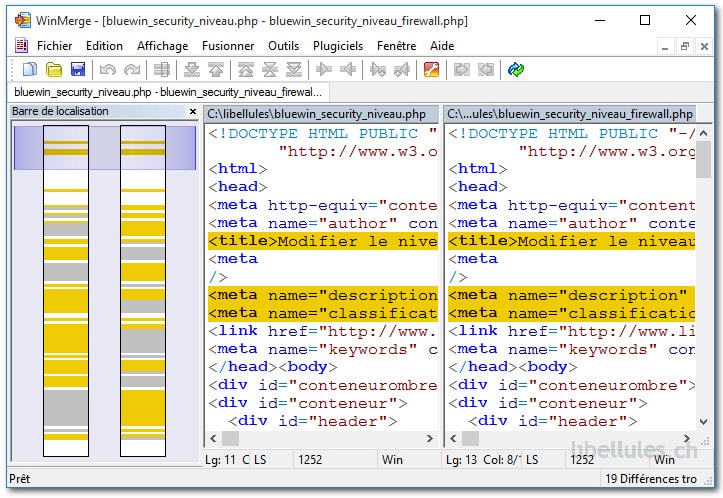The image size is (723, 498).
Task: Click "Lg: 13 Col: 8" right status indicator
Action: click(x=482, y=460)
